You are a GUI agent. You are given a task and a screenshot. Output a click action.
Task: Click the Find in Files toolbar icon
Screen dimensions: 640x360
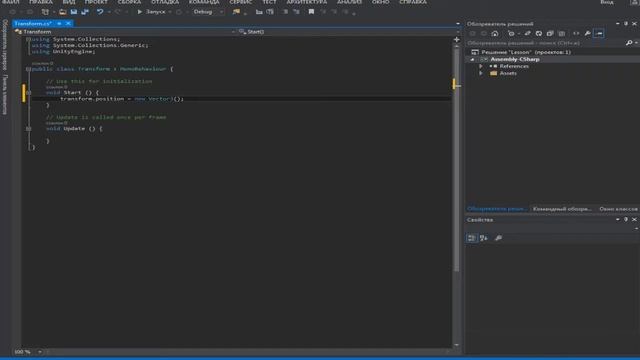236,12
